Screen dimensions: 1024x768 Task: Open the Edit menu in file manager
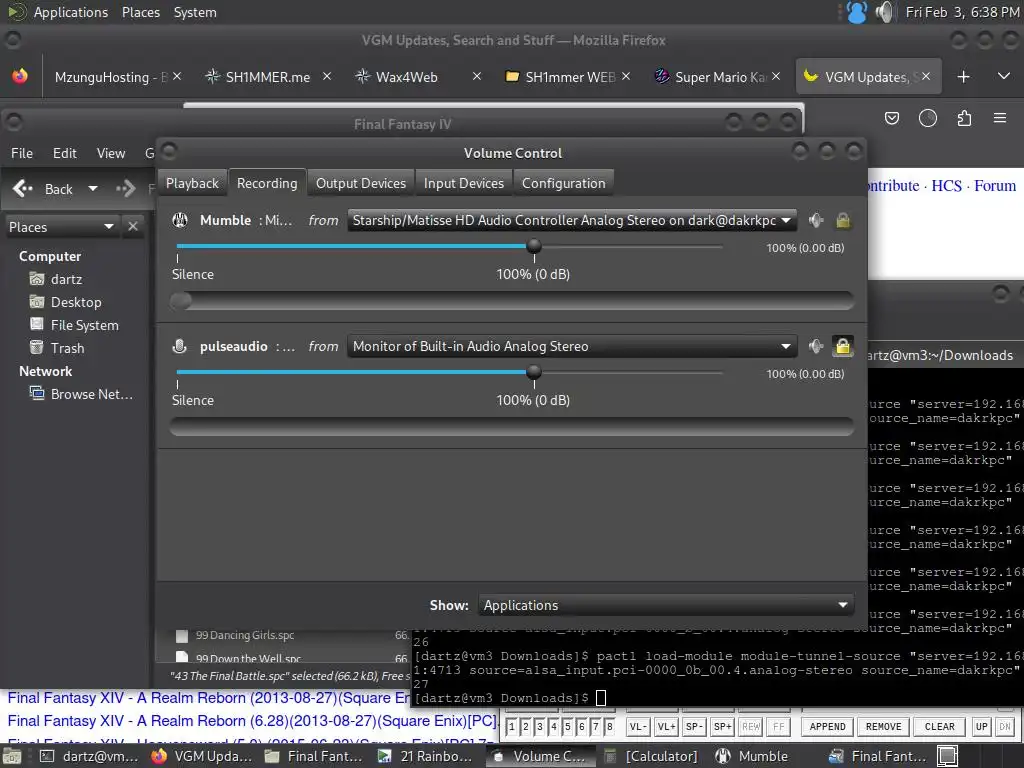point(65,153)
